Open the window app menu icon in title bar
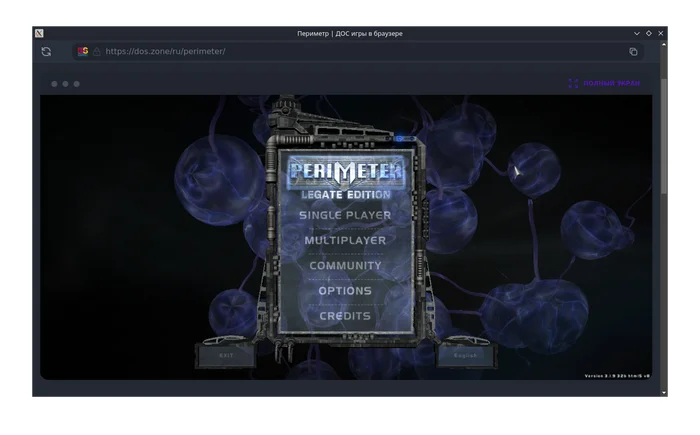 pos(39,33)
